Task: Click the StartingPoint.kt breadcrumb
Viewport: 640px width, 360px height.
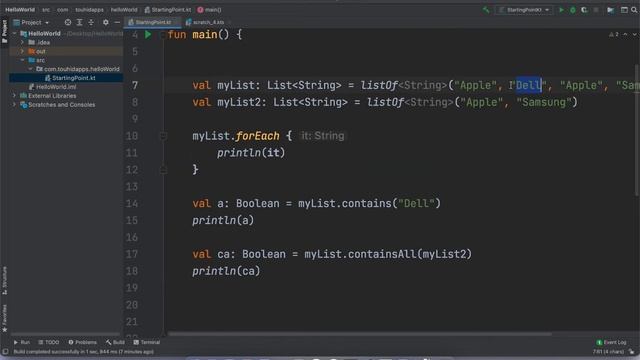Action: point(168,10)
